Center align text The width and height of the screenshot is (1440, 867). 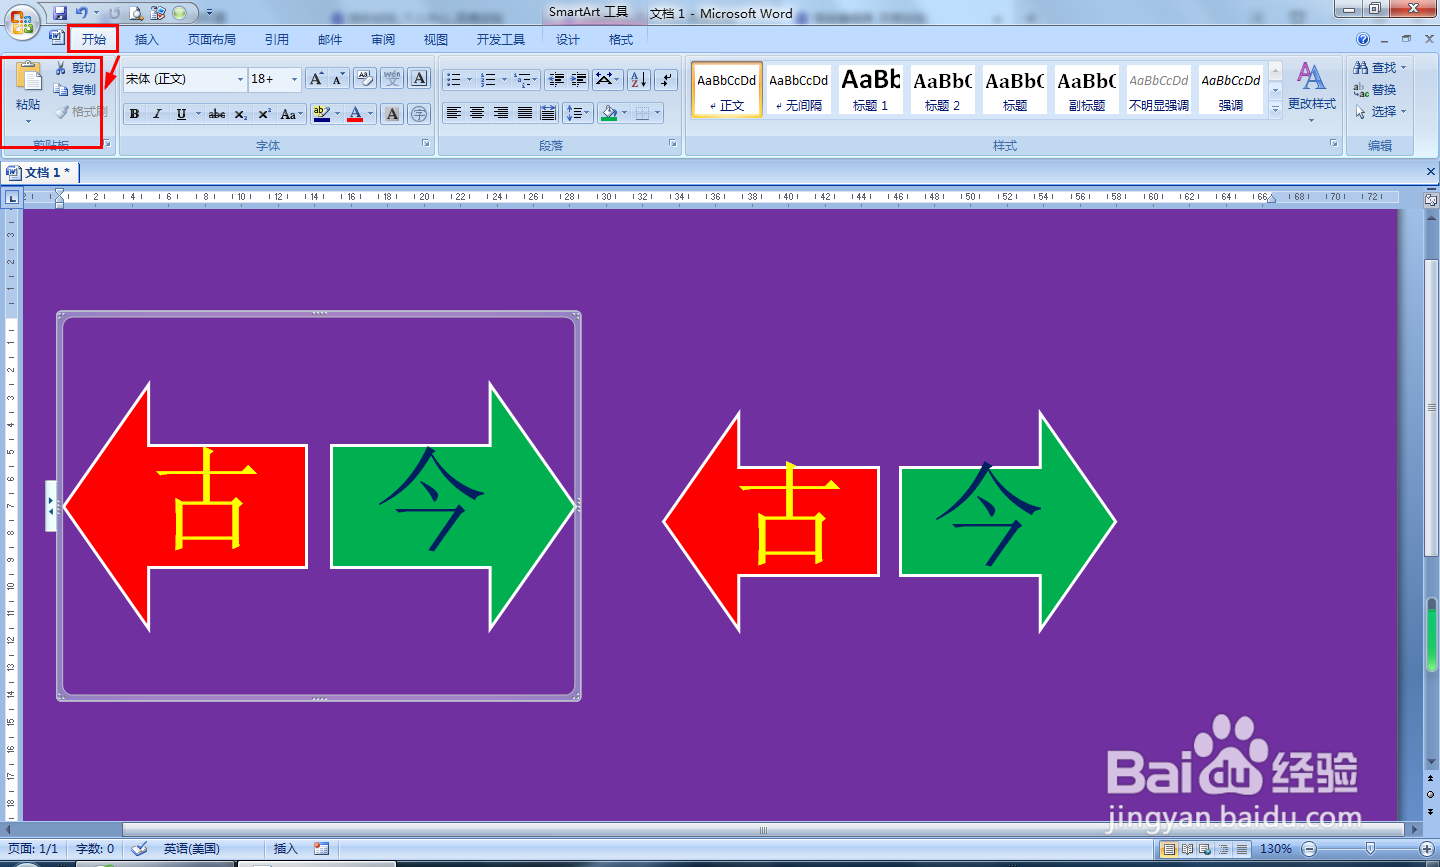477,114
